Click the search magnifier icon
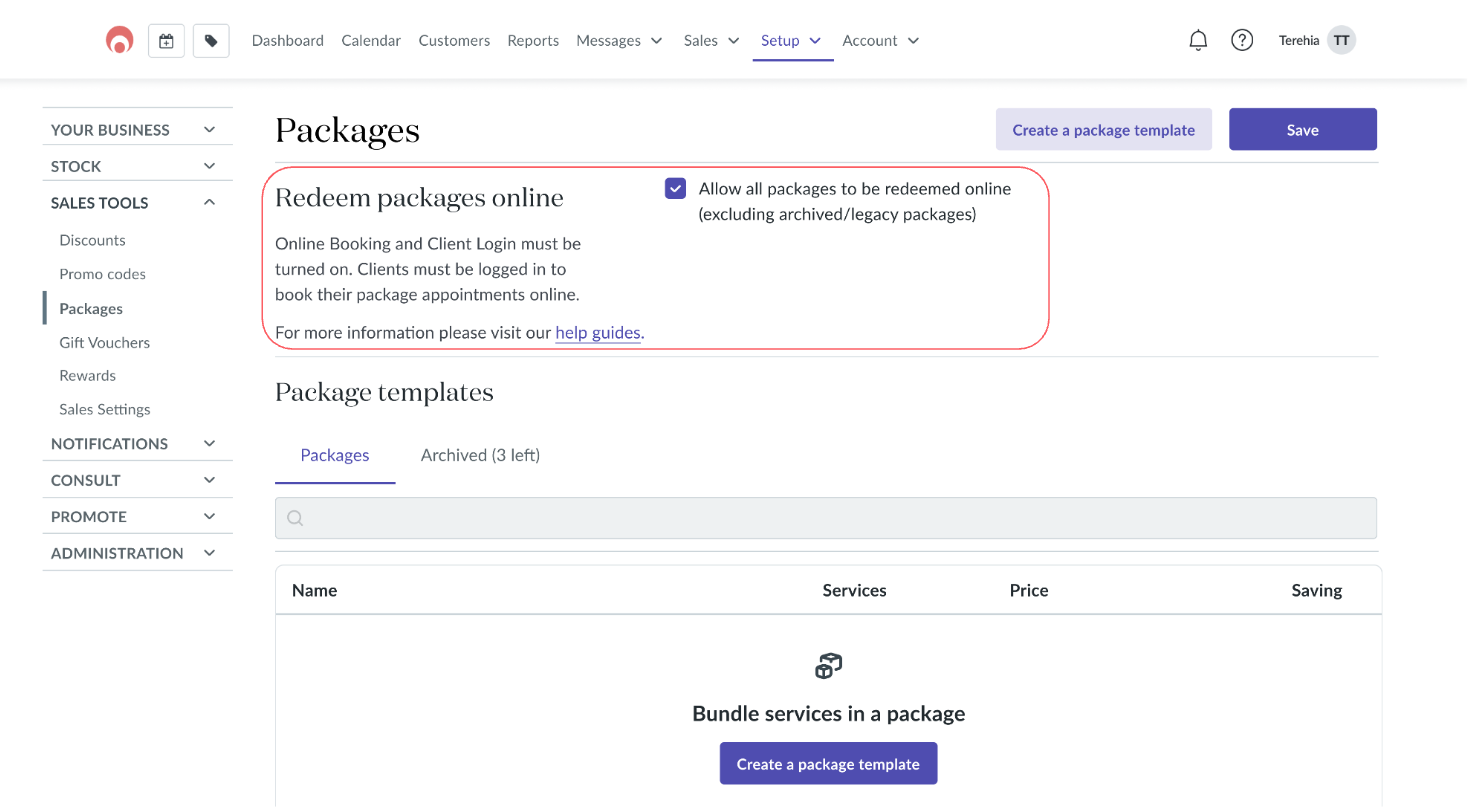Viewport: 1469px width, 812px height. point(295,518)
